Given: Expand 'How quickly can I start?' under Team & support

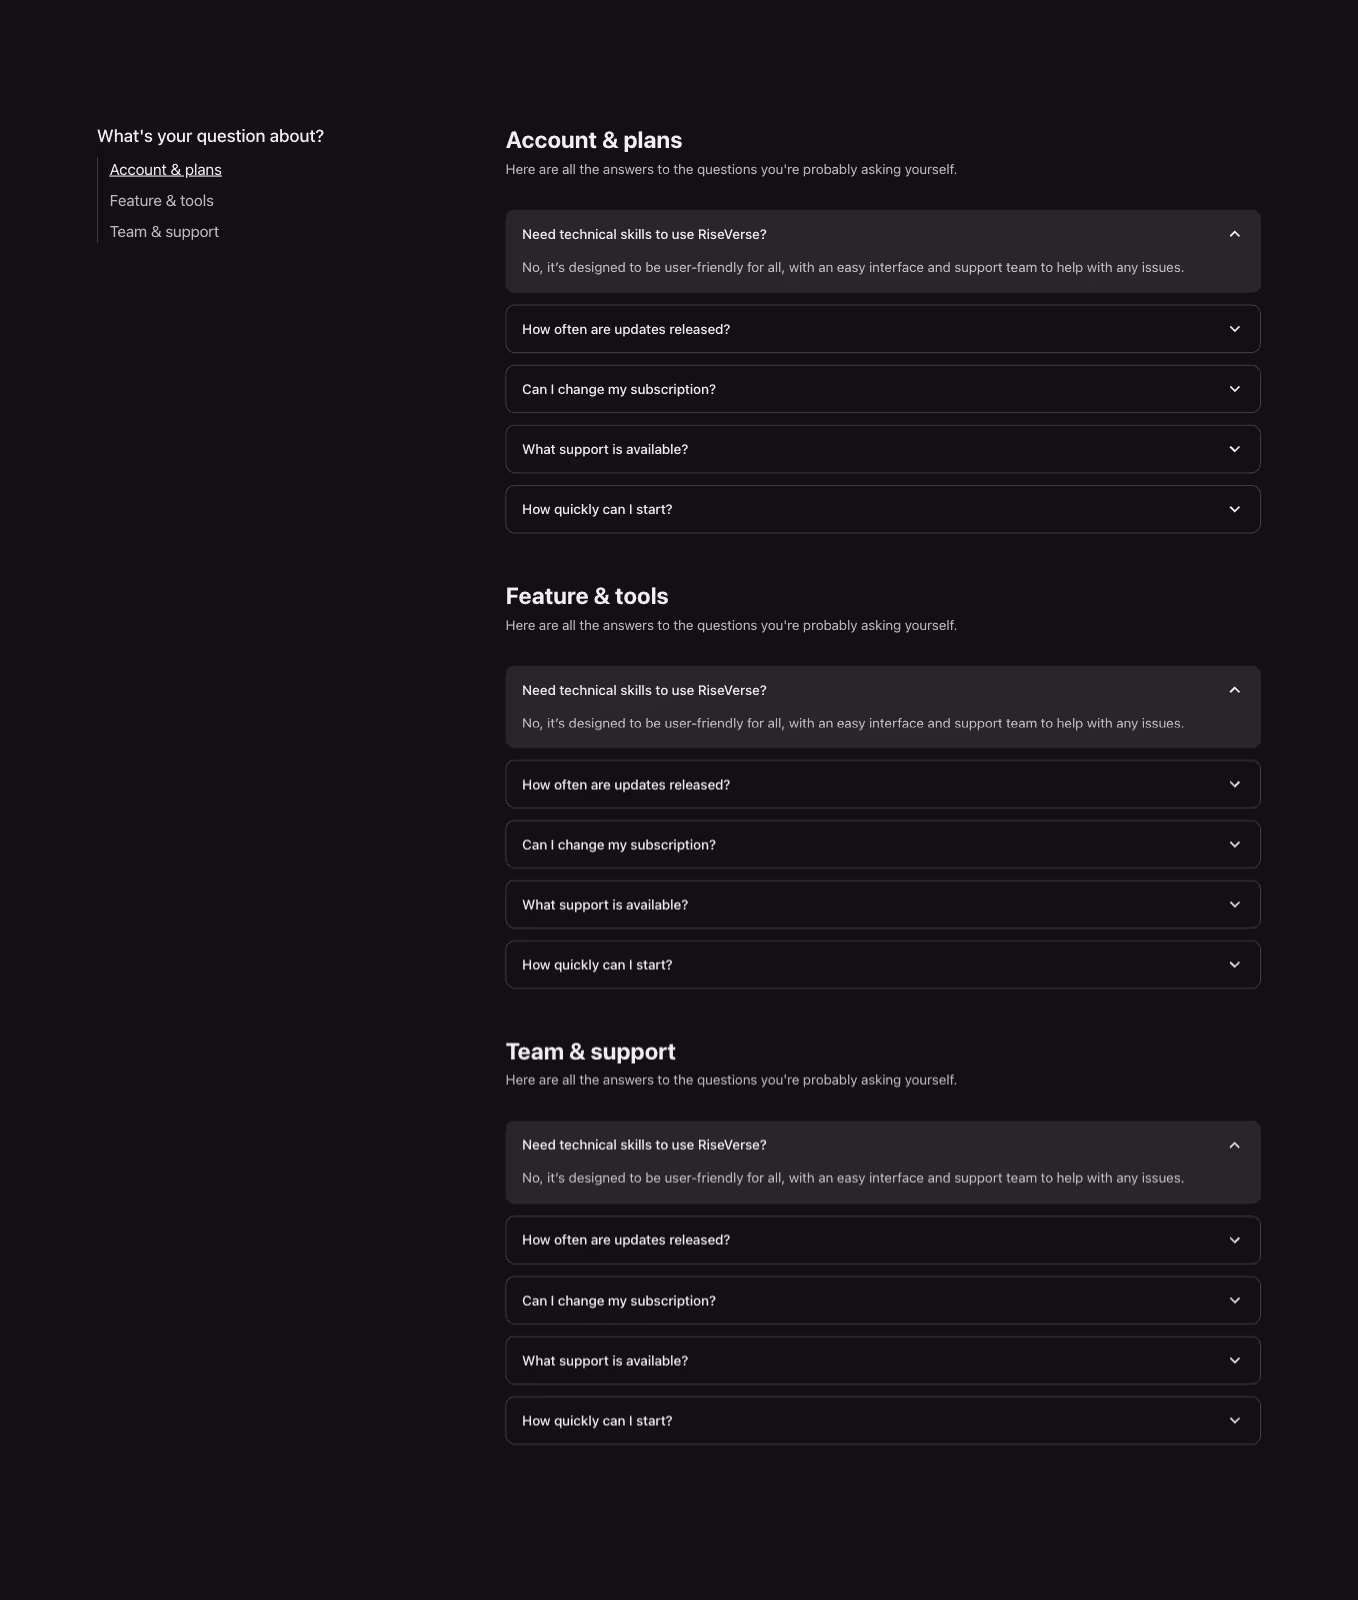Looking at the screenshot, I should tap(882, 1420).
